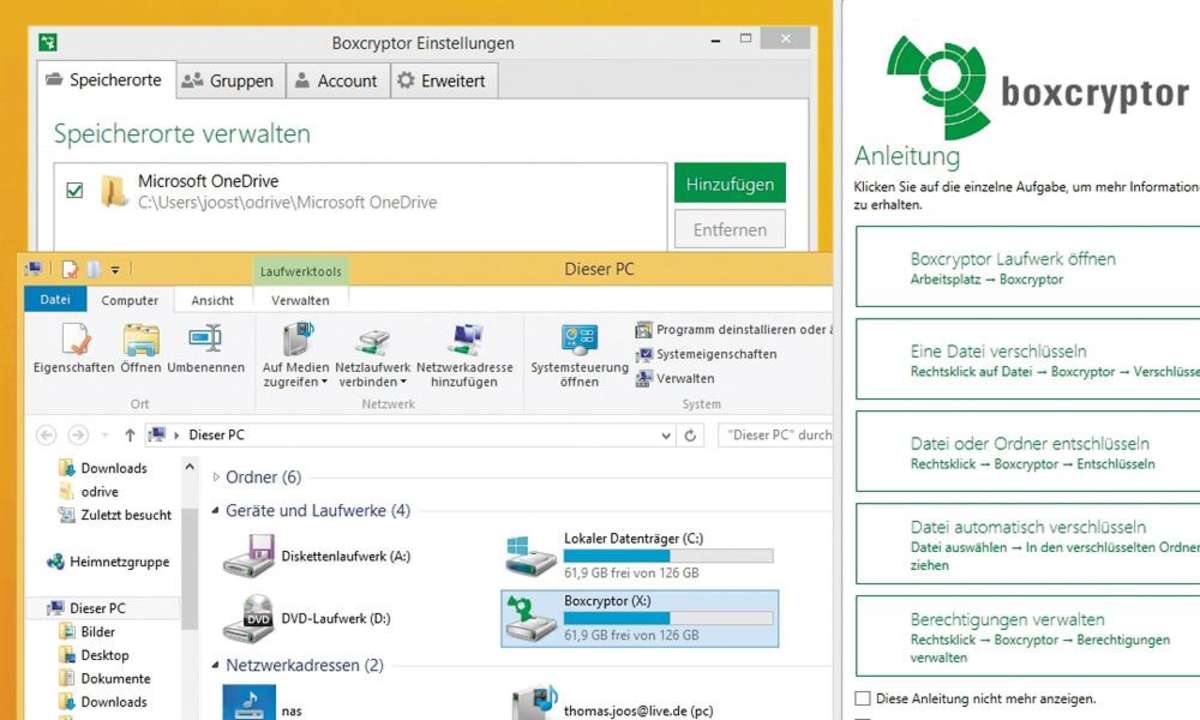
Task: Open Netzlaufwerk verbinden dropdown arrow
Action: pos(403,382)
